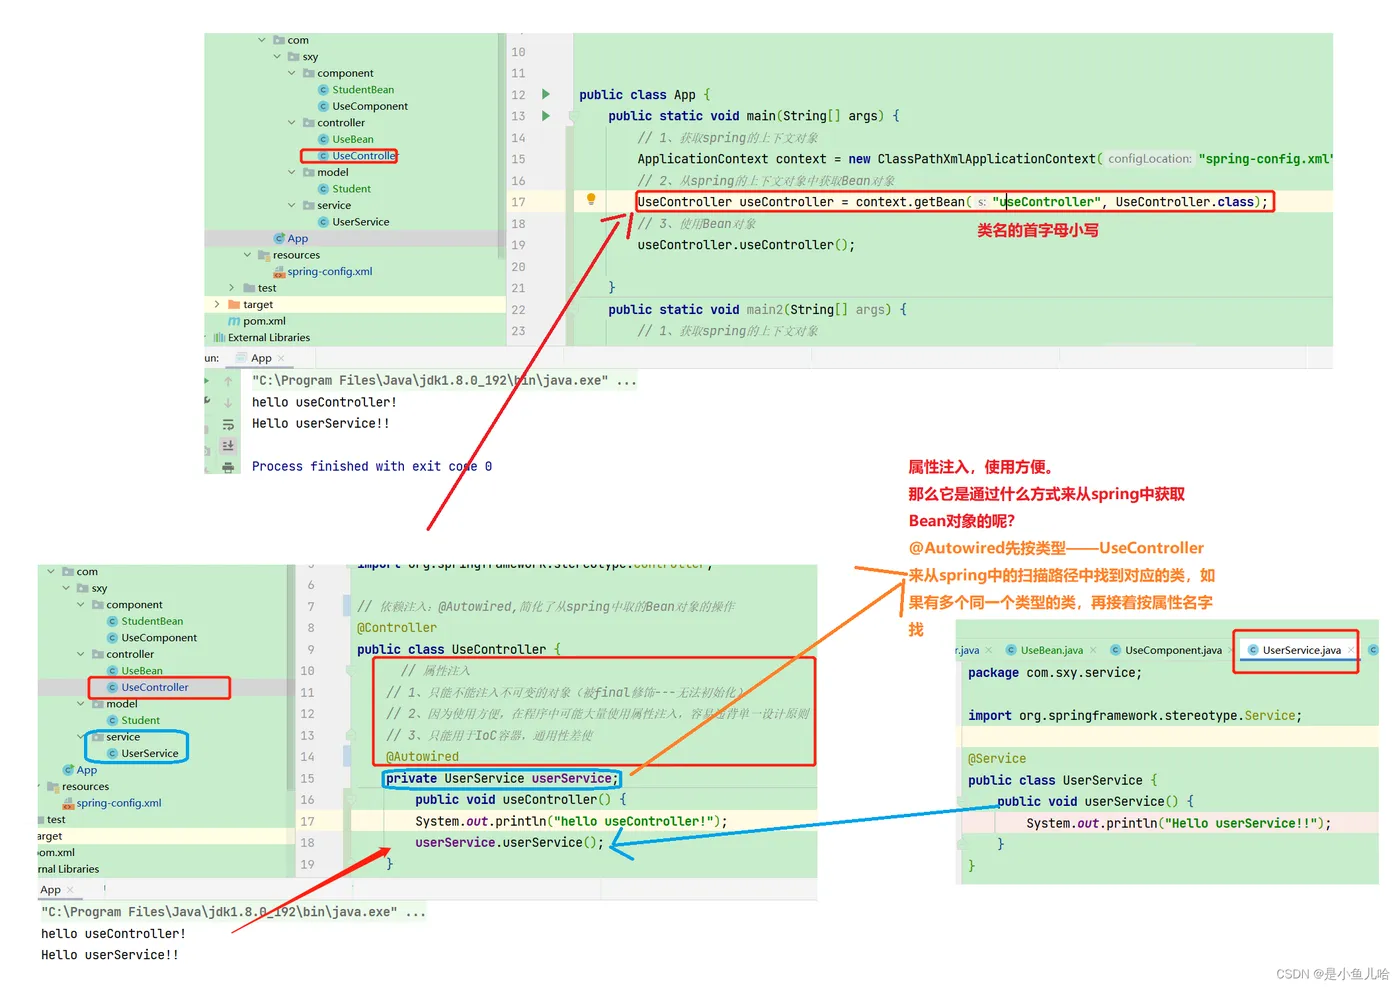Click line number 17 in upper editor gutter
Image resolution: width=1400 pixels, height=987 pixels.
click(518, 202)
